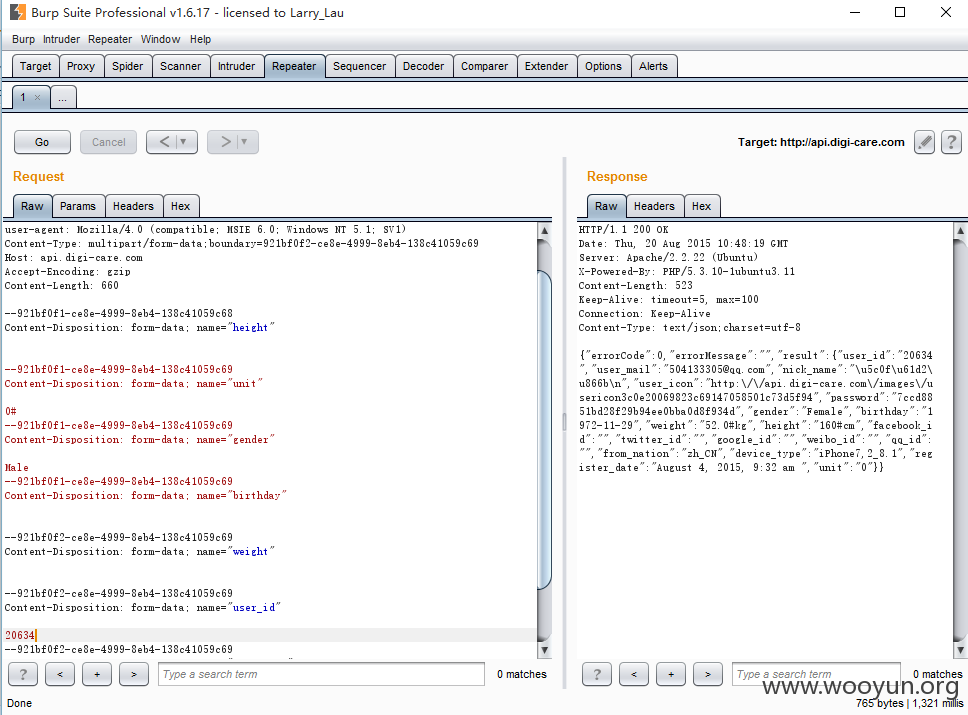968x715 pixels.
Task: Switch to the Alerts tab
Action: [x=653, y=66]
